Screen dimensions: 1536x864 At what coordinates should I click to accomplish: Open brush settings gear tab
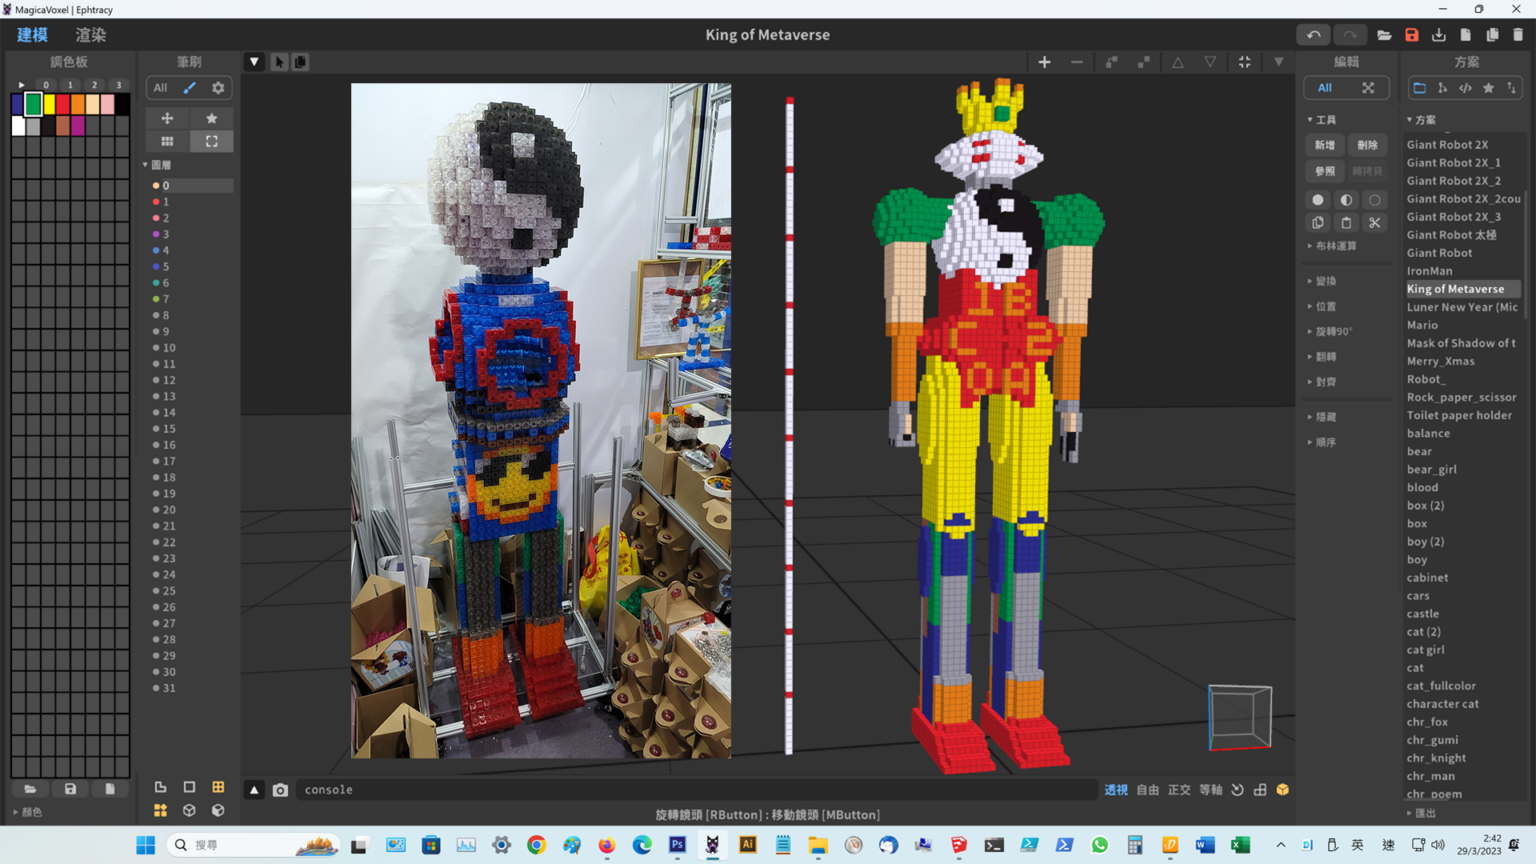click(x=218, y=88)
